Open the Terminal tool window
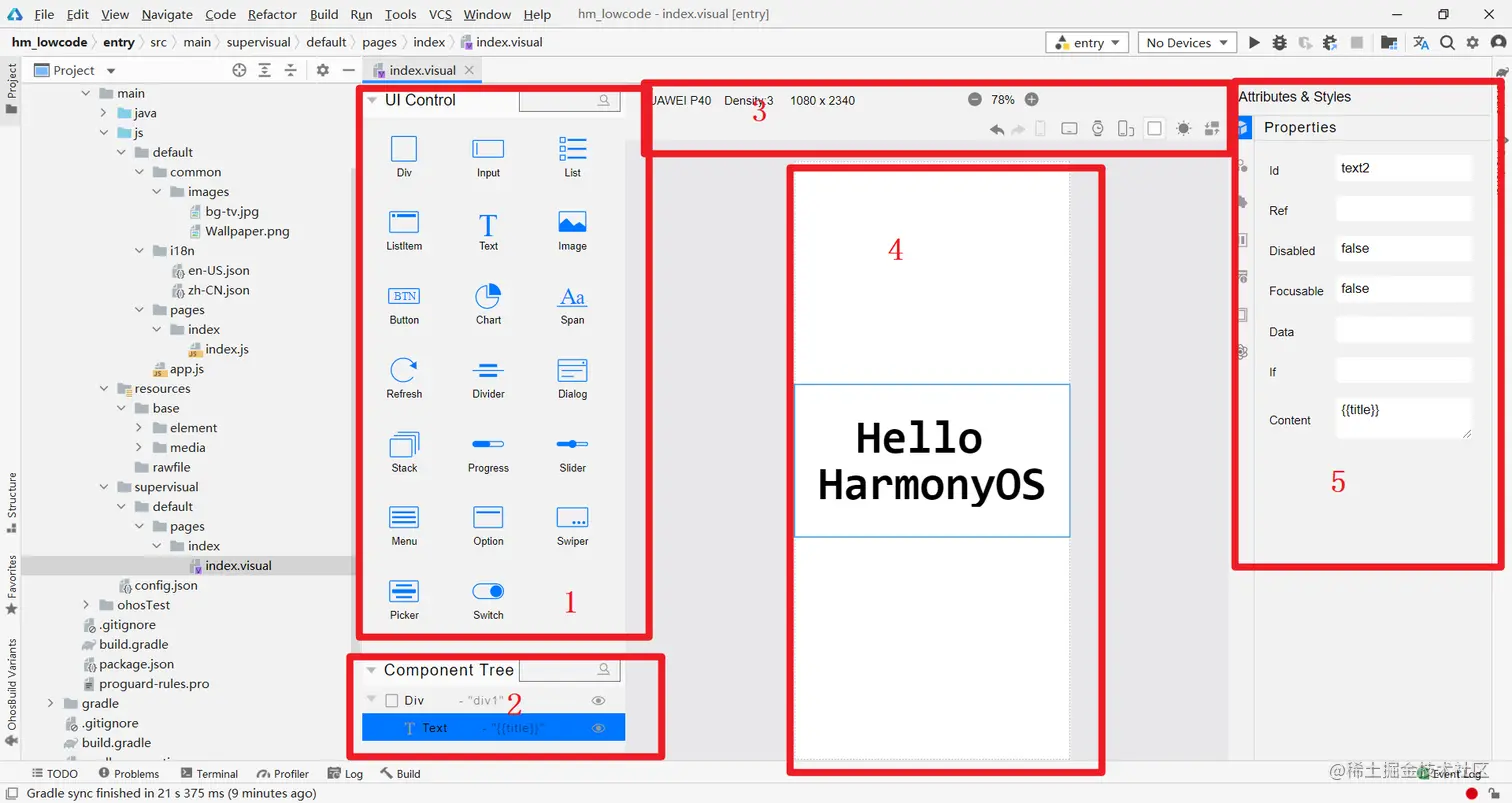The image size is (1512, 803). pyautogui.click(x=209, y=774)
